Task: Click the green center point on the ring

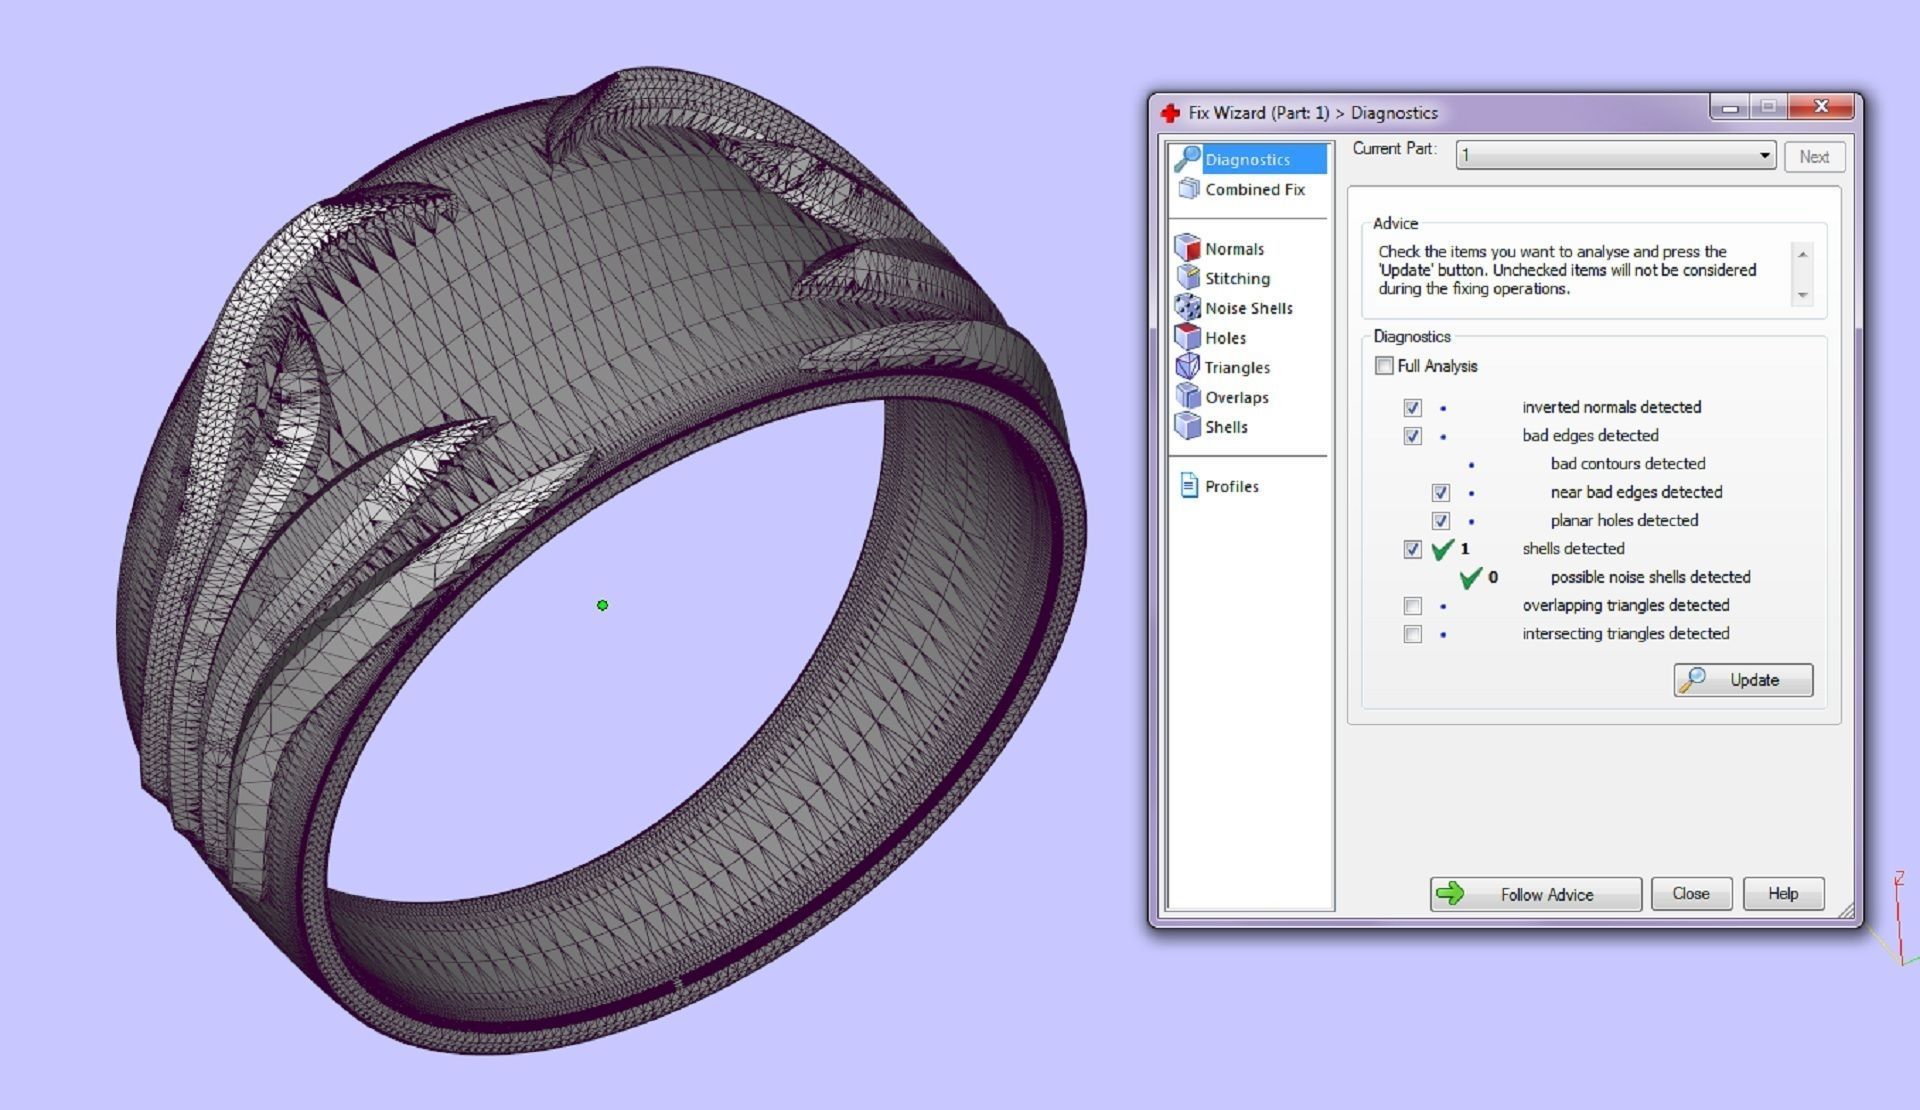Action: 602,605
